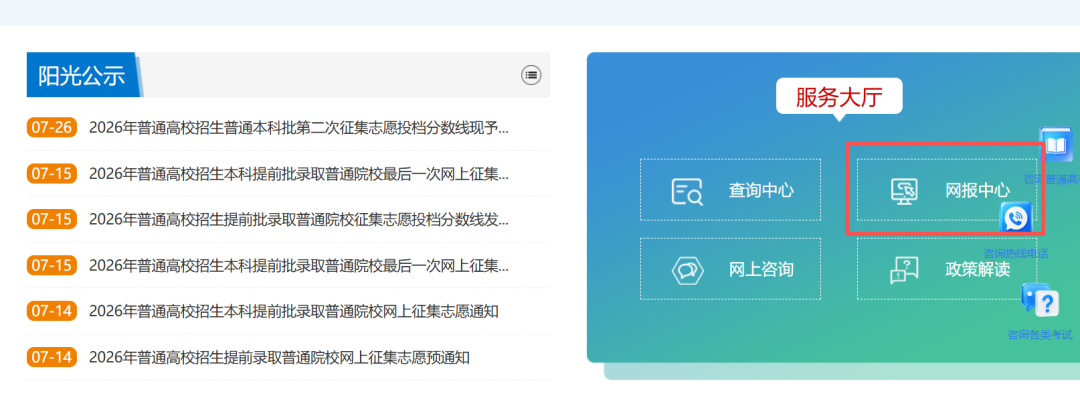
Task: Click the 网报中心 computer monitor icon
Action: [x=904, y=191]
